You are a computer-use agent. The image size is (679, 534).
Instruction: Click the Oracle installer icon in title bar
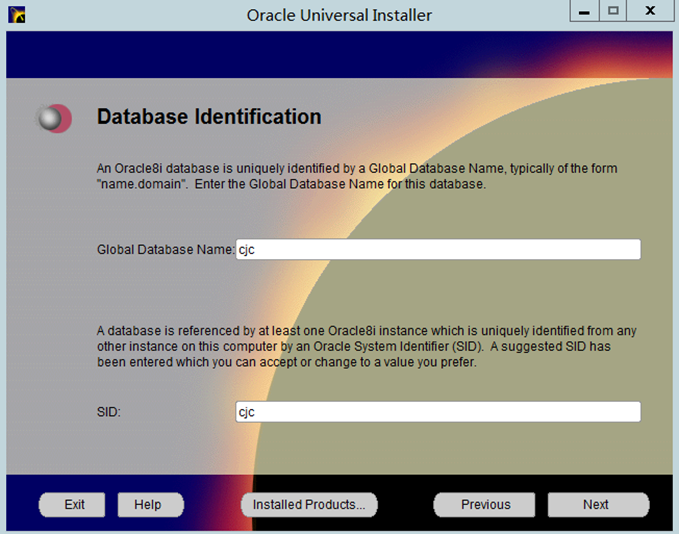click(x=16, y=14)
